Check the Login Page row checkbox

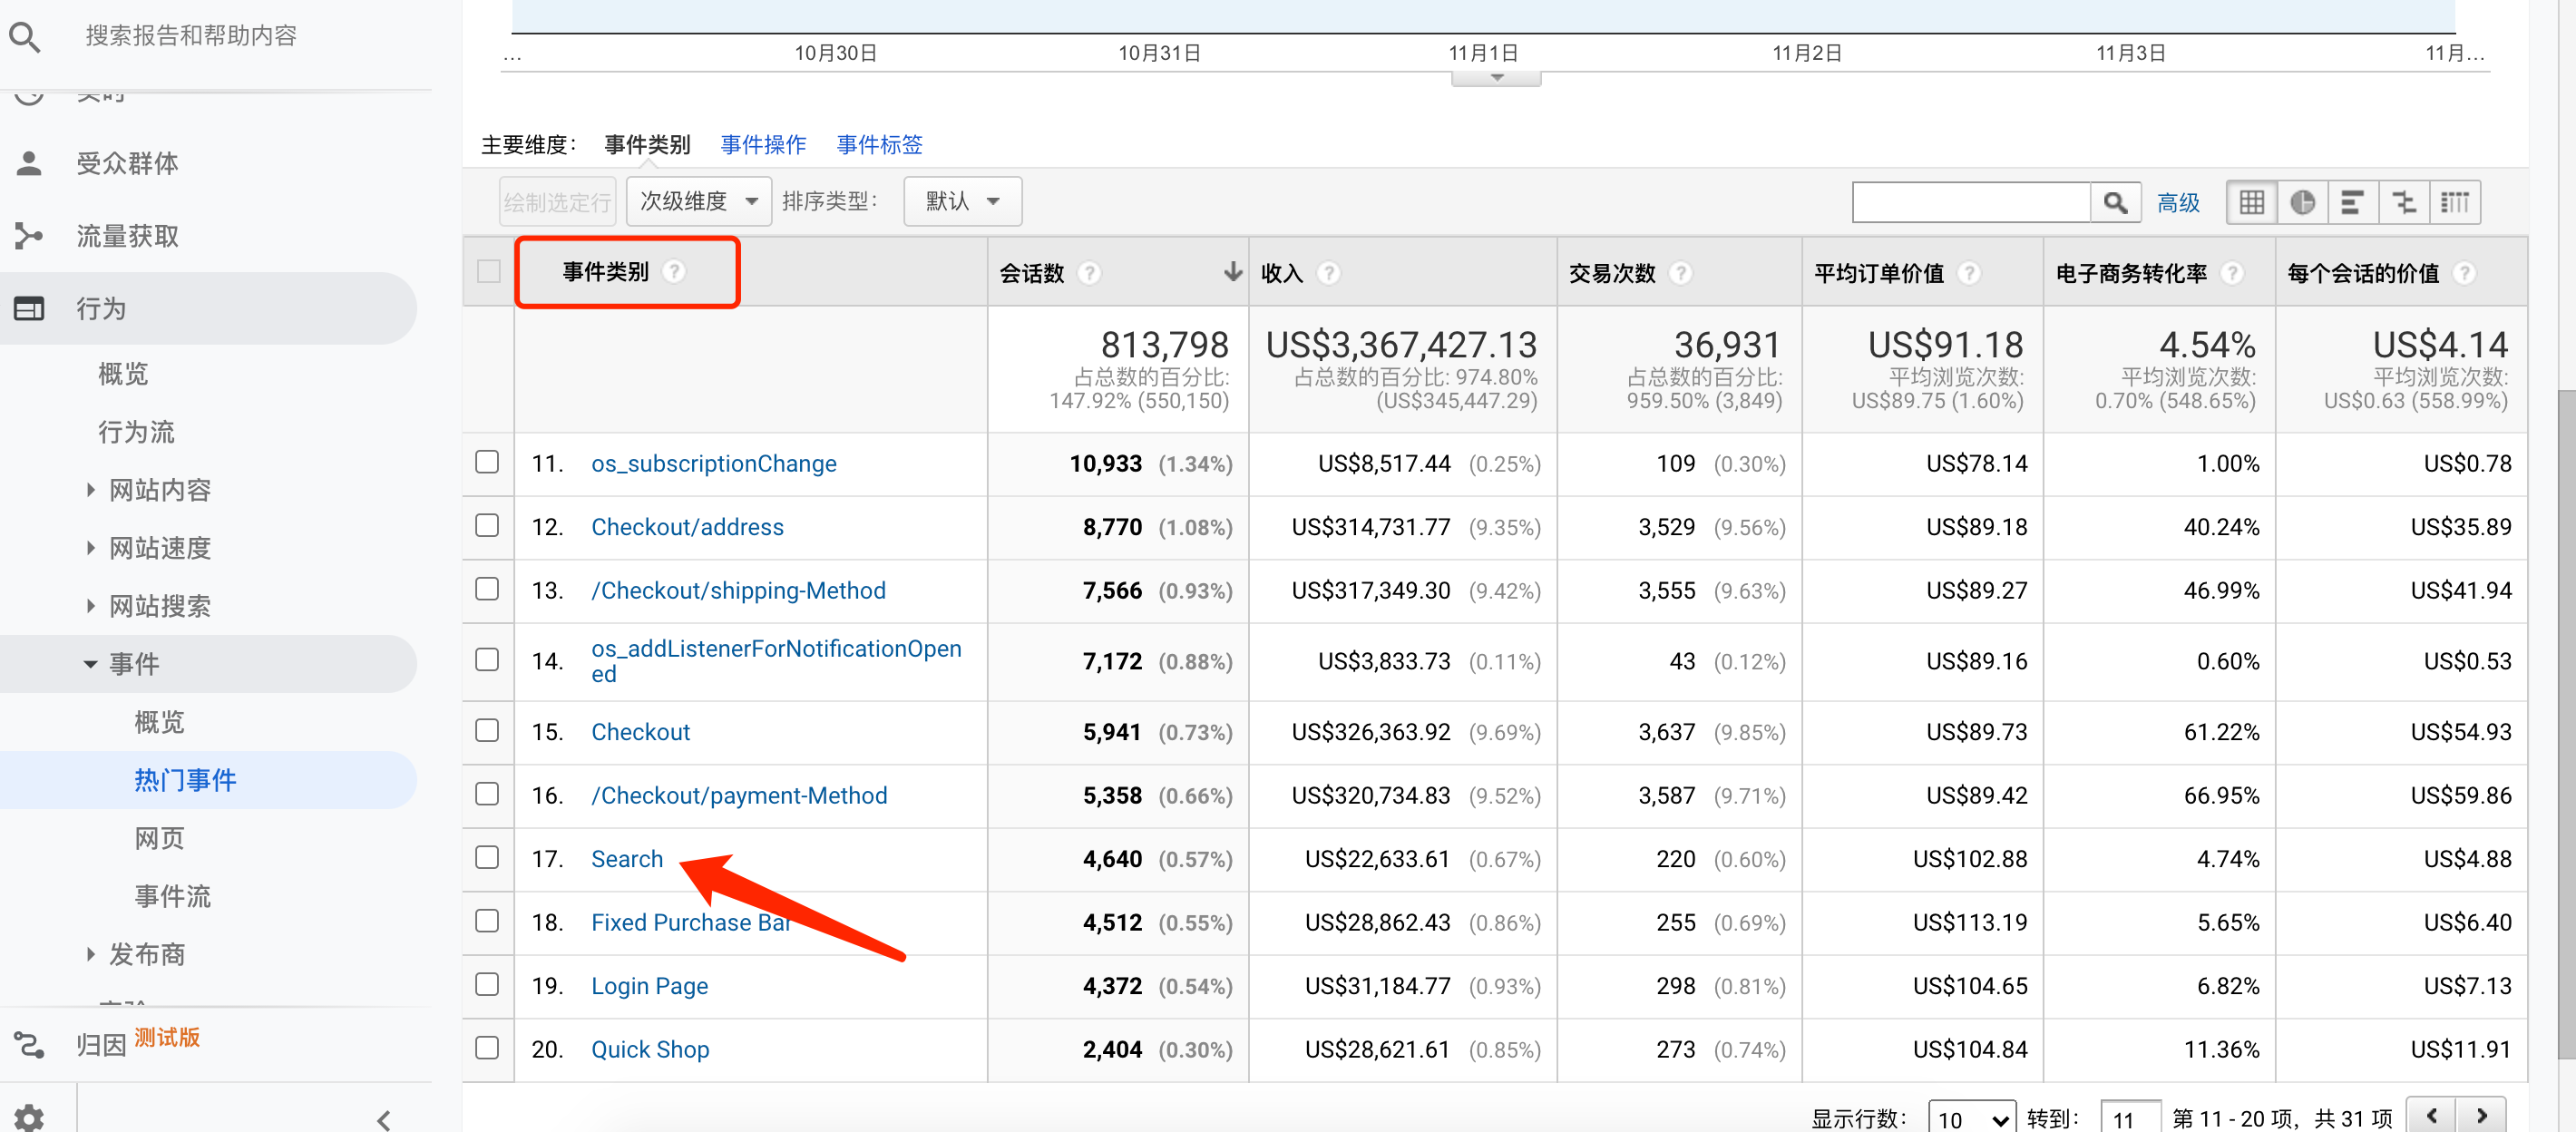[x=487, y=984]
